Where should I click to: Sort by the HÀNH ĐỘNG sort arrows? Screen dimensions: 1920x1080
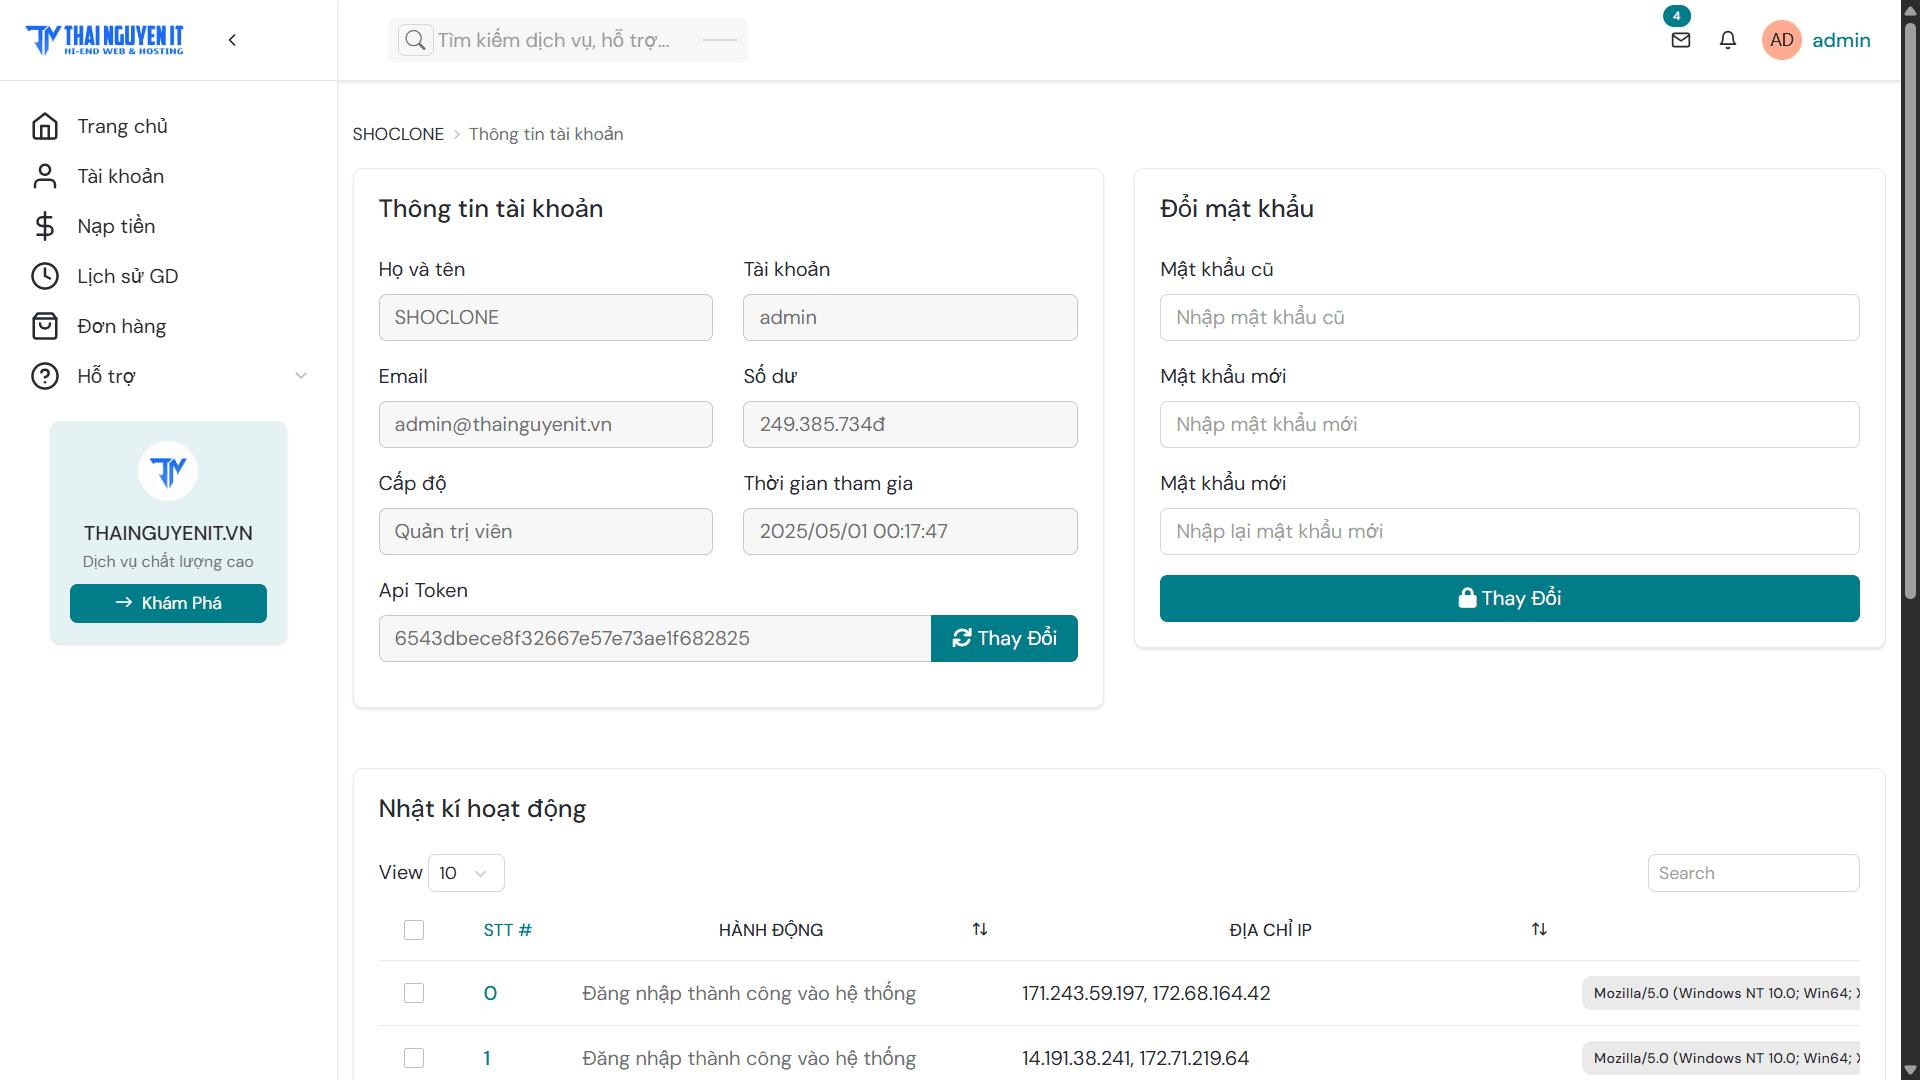pyautogui.click(x=980, y=929)
